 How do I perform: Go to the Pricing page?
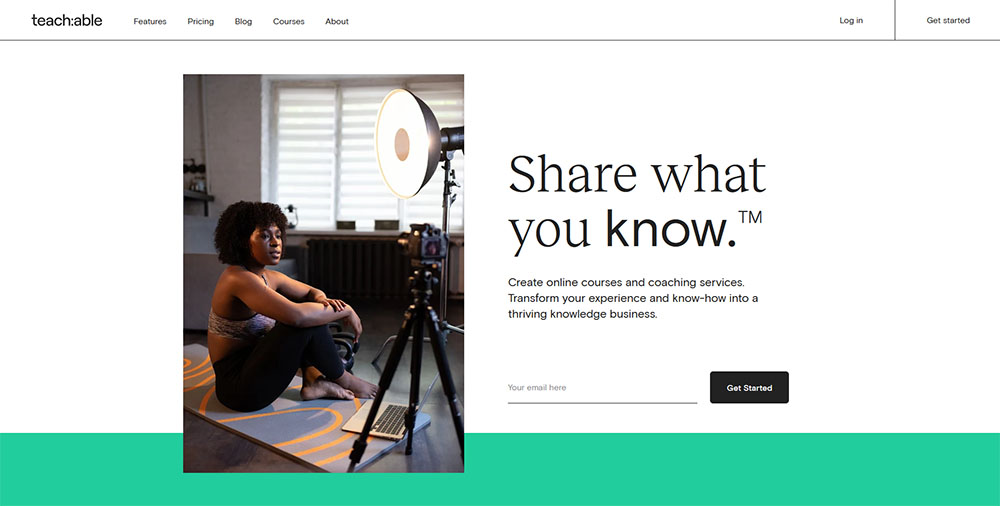coord(200,21)
